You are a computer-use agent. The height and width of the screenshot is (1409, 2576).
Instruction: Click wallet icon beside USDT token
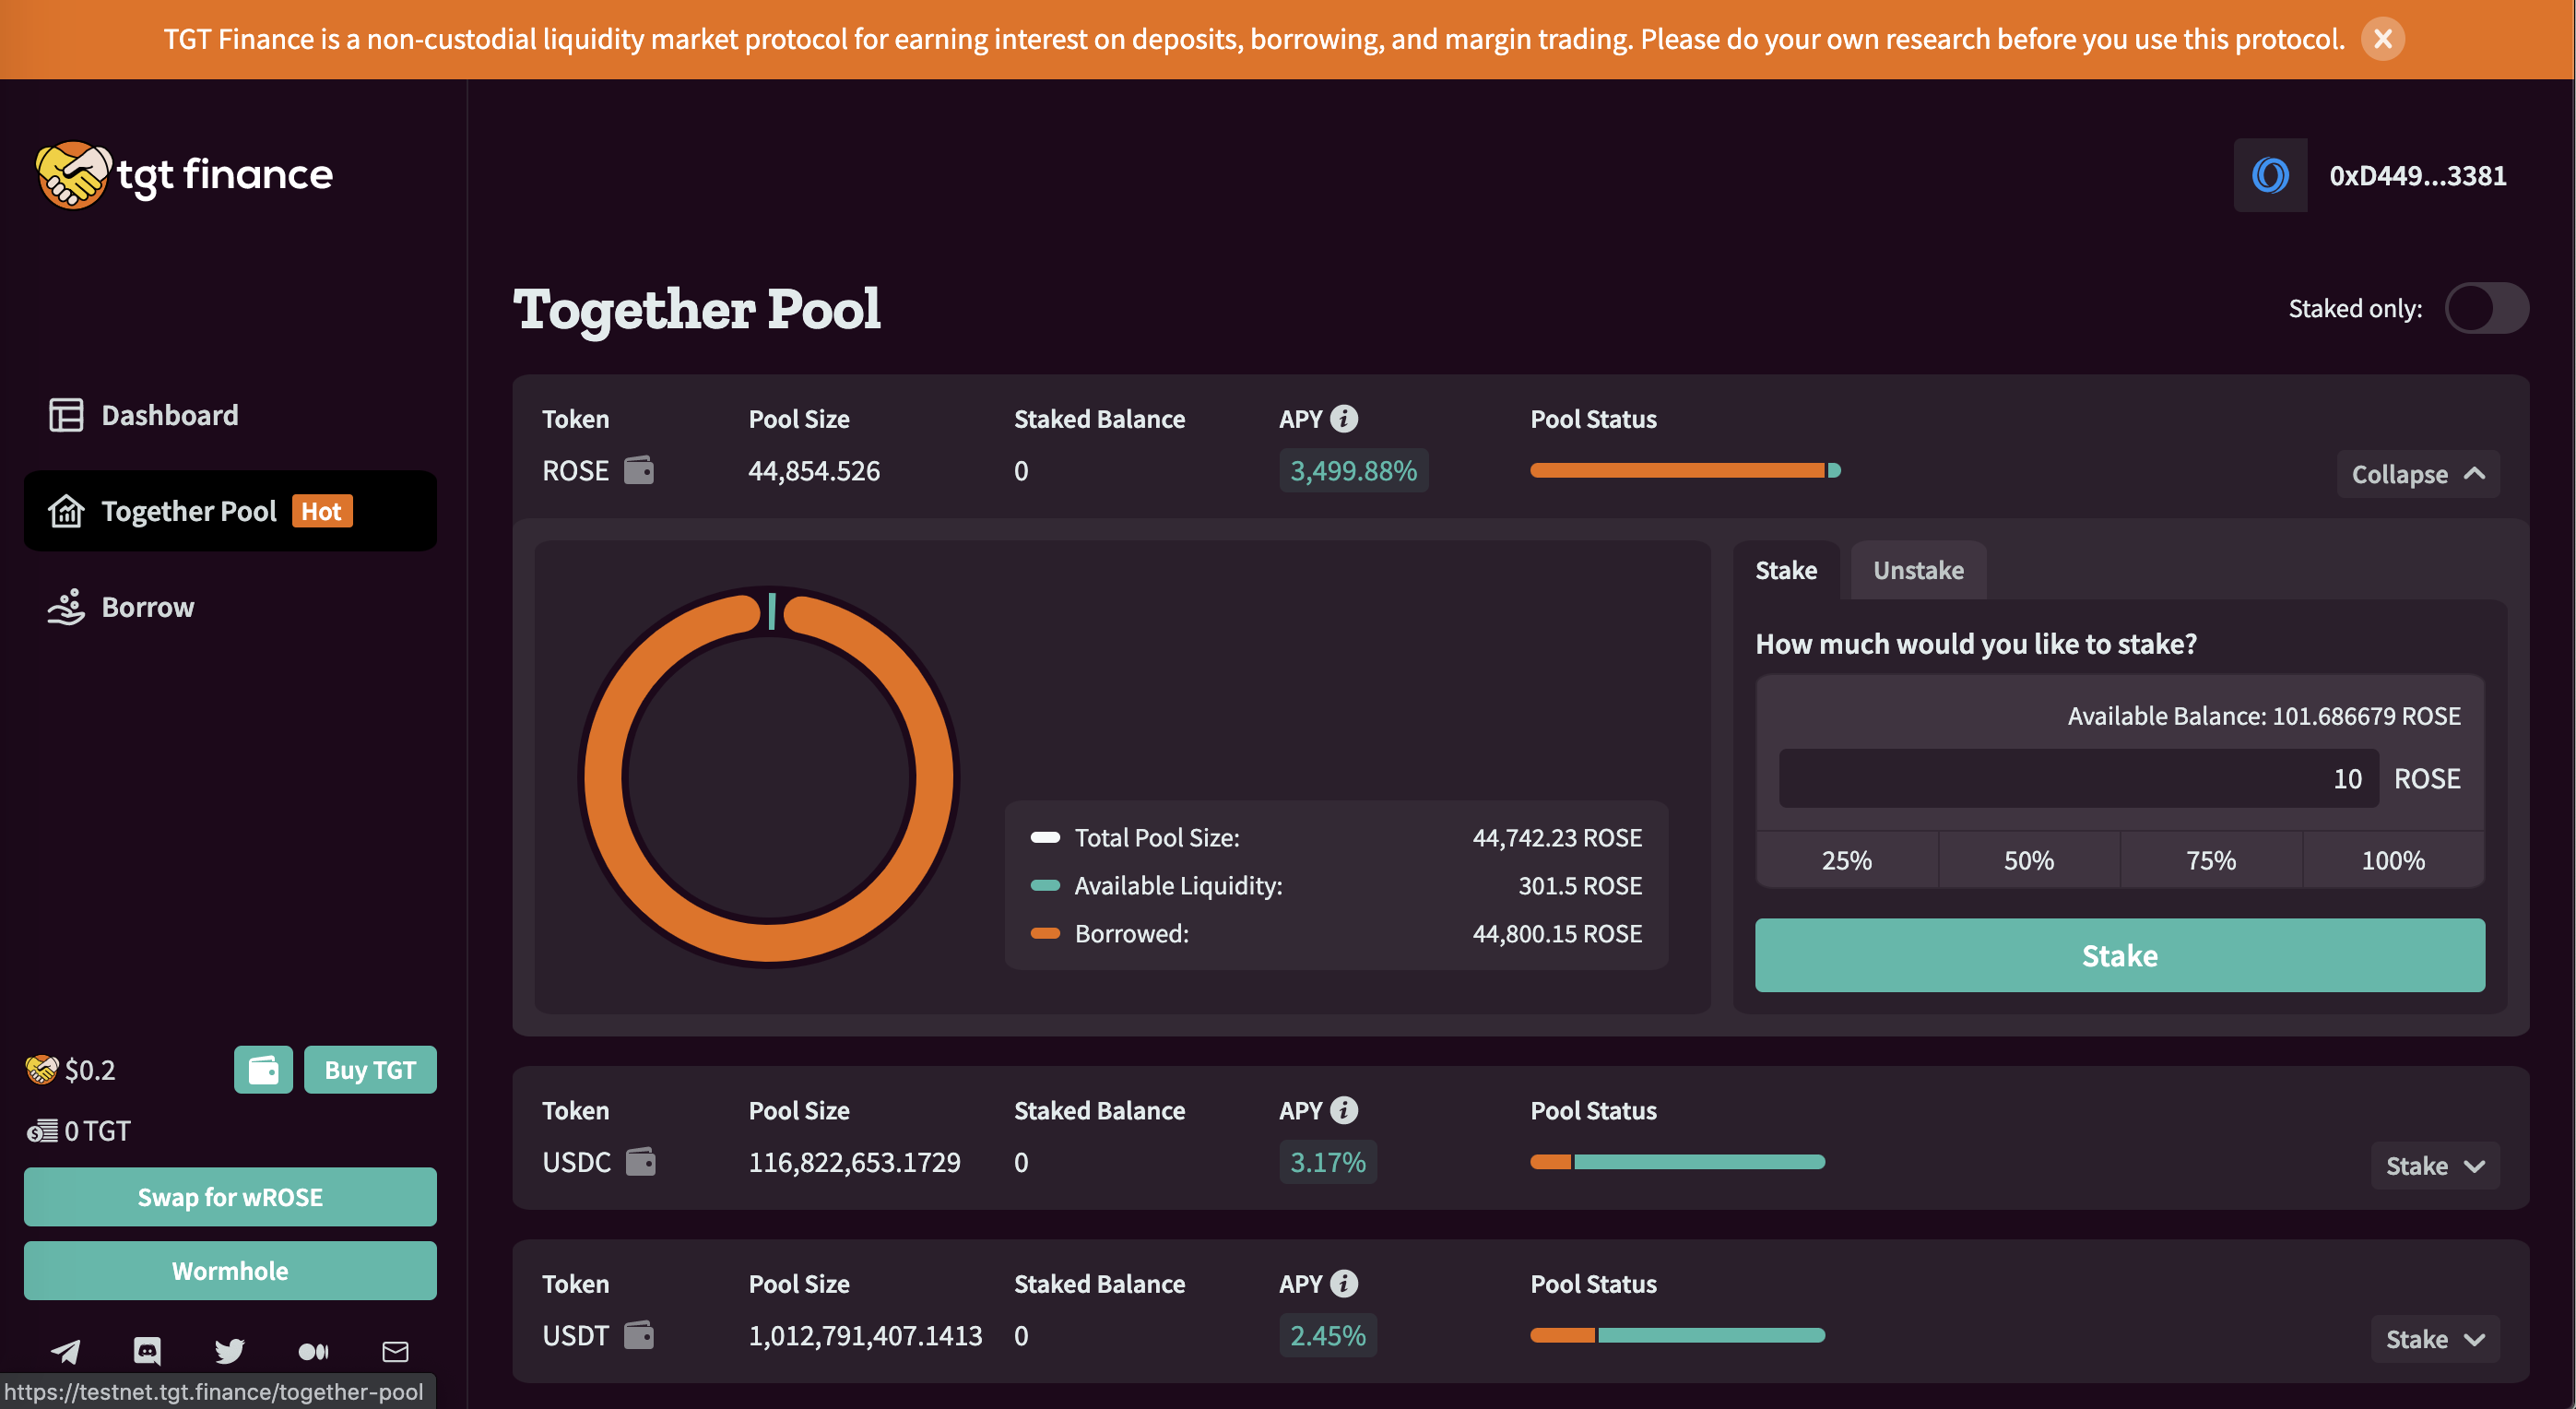(x=639, y=1335)
